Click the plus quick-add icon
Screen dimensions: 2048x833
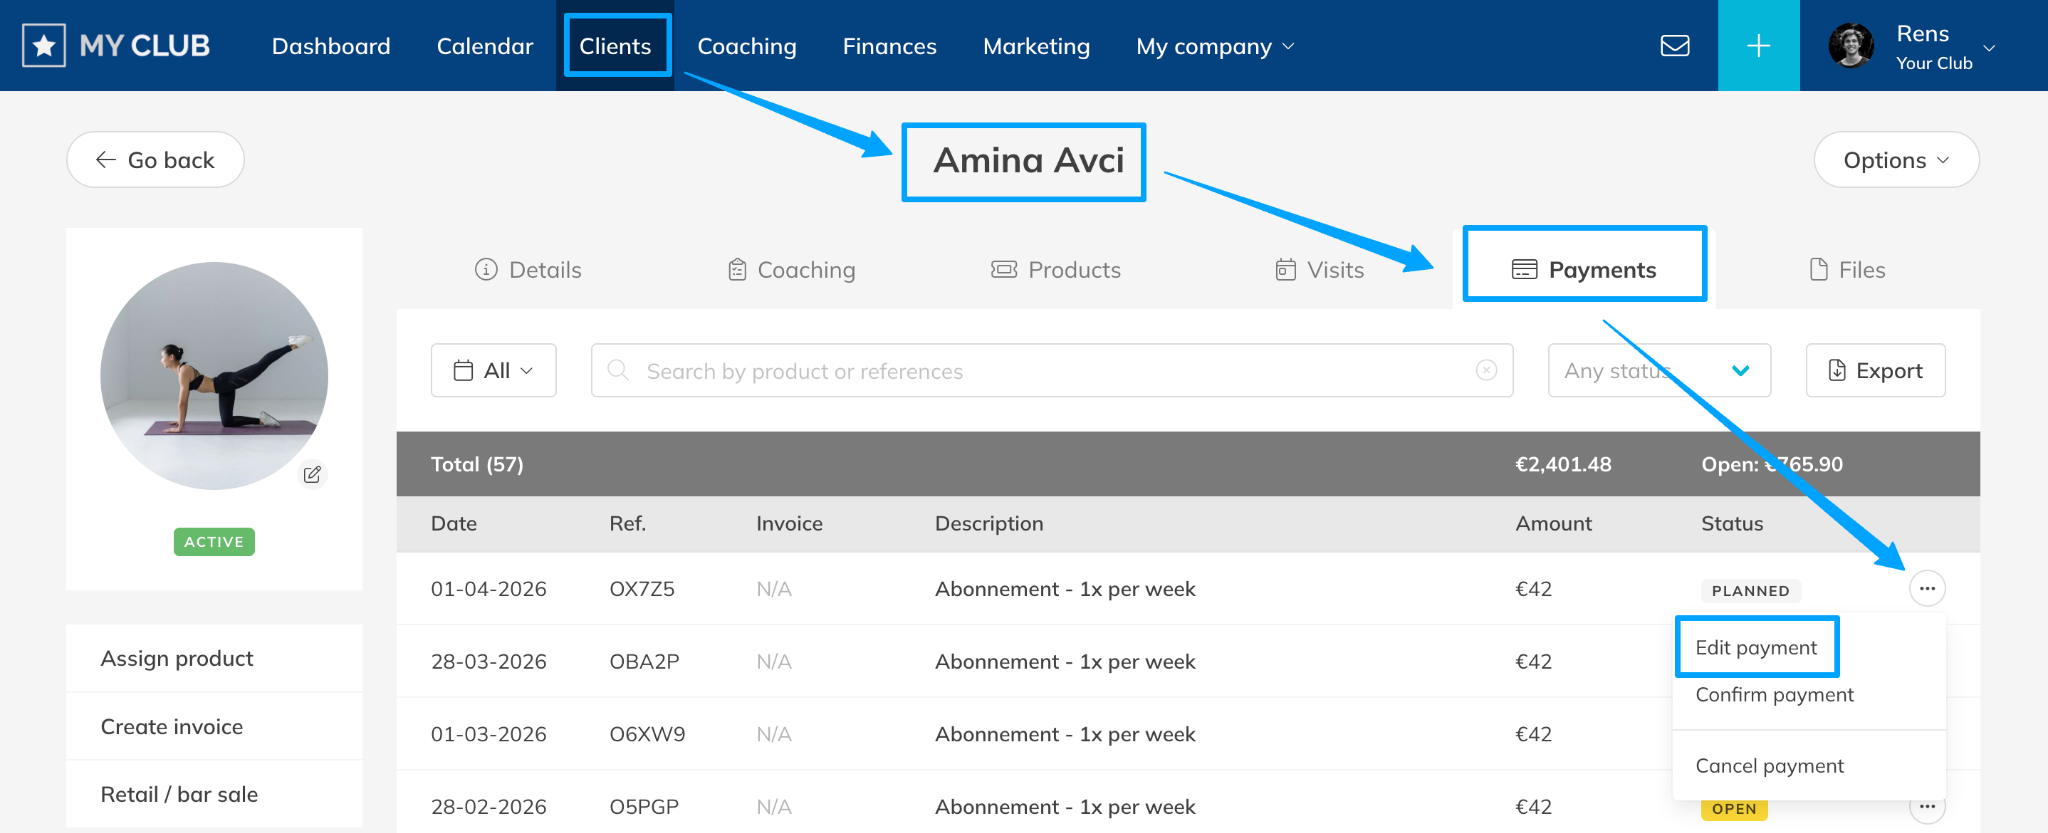point(1758,46)
